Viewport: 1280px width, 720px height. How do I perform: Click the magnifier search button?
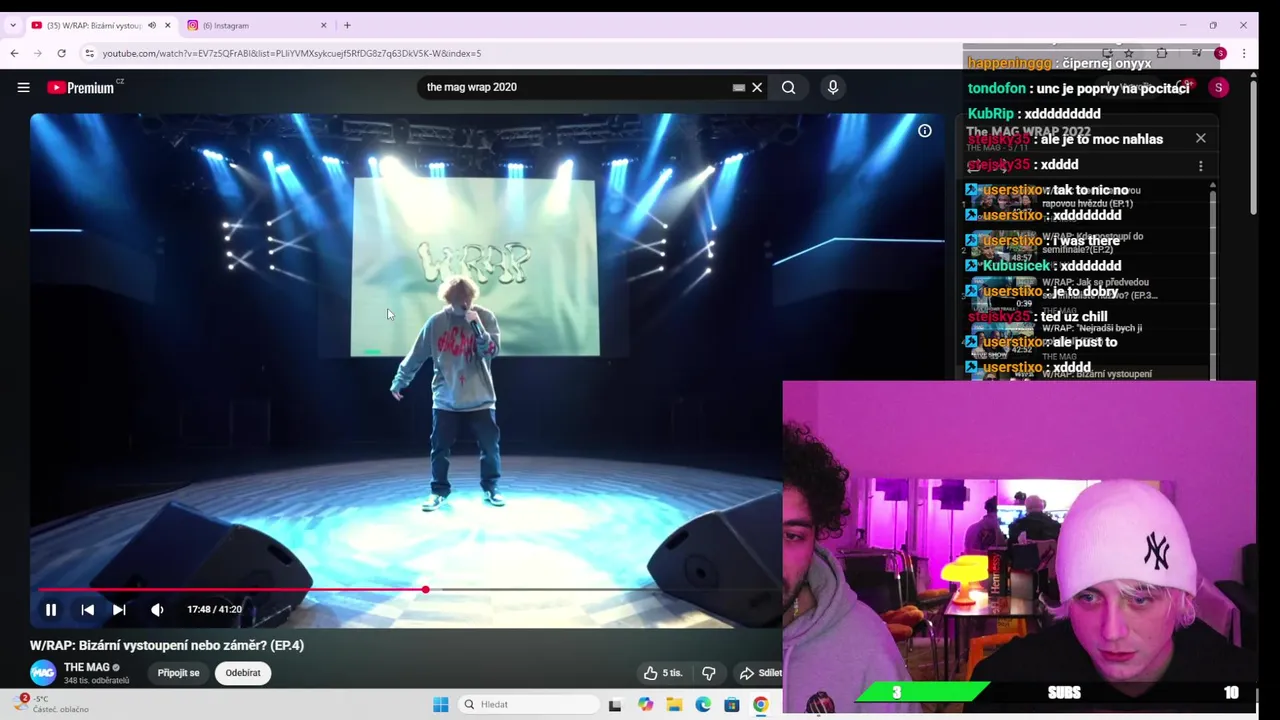(788, 87)
